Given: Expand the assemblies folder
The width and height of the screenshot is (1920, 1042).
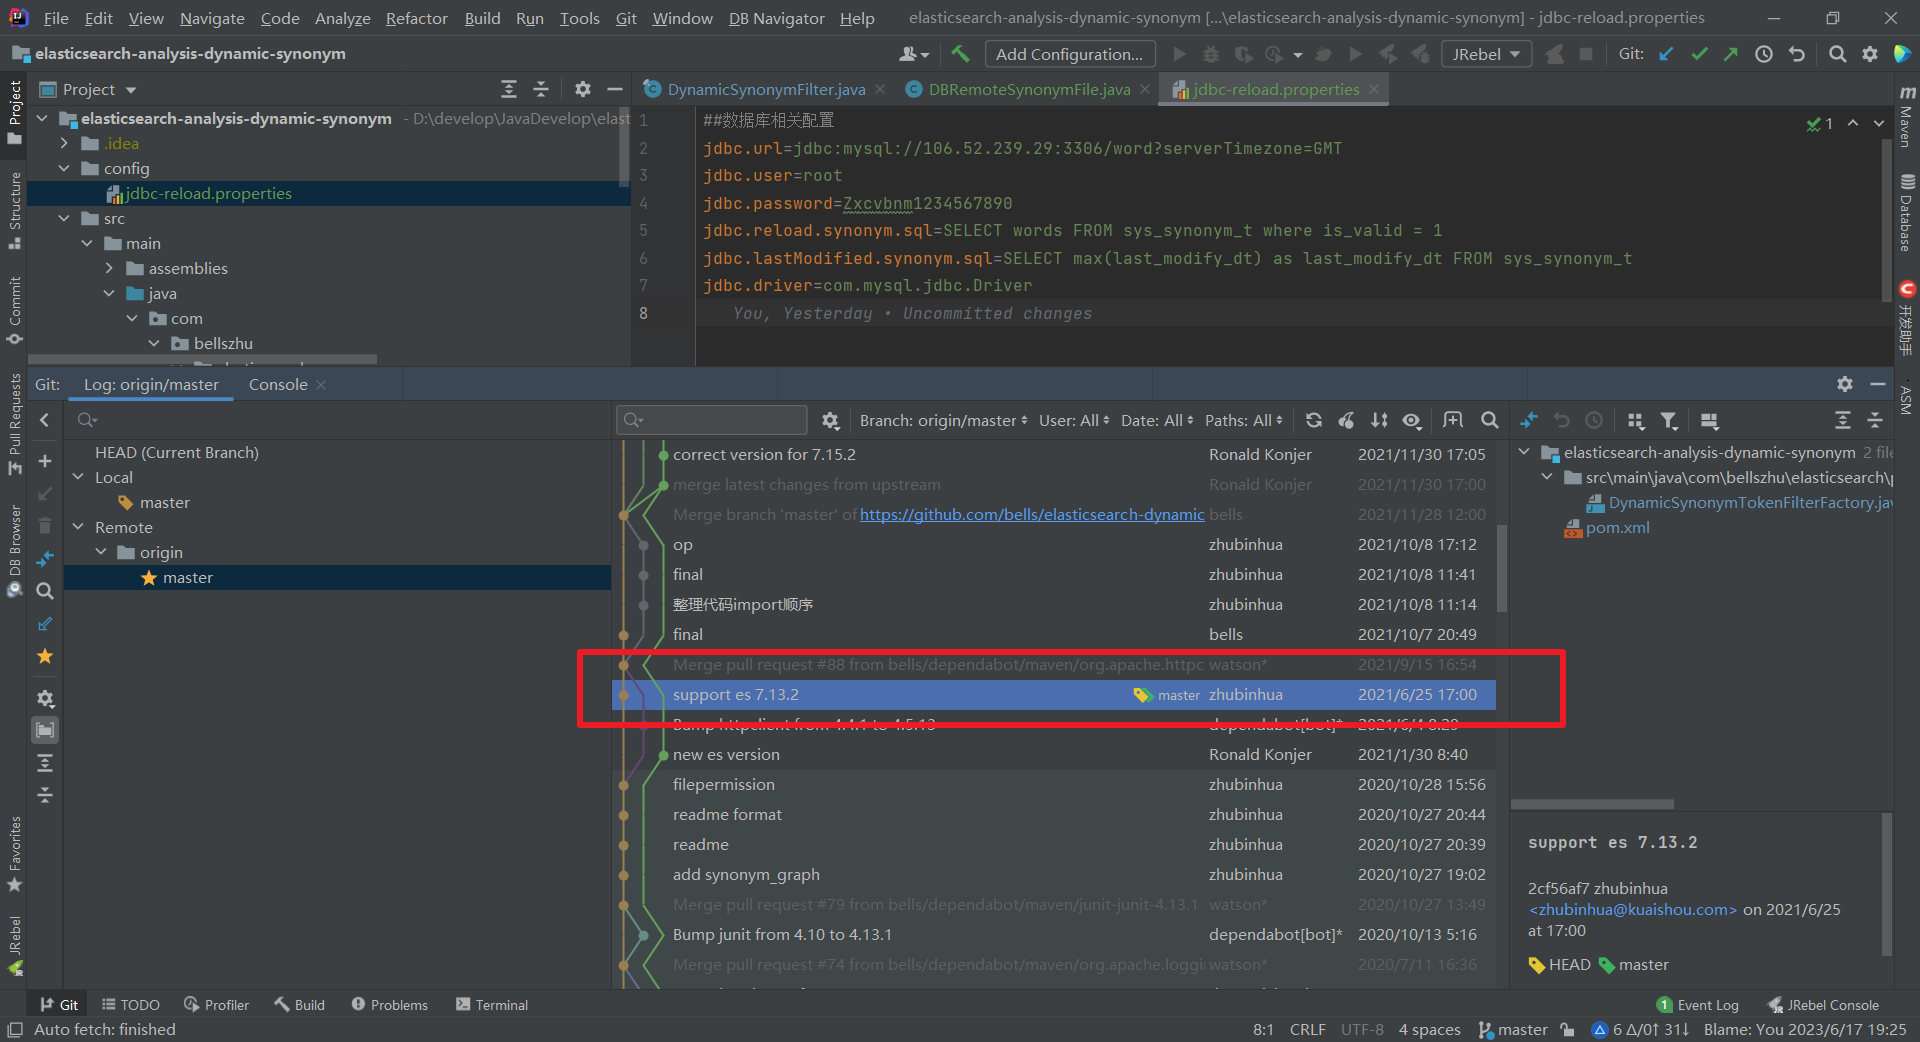Looking at the screenshot, I should pos(109,268).
